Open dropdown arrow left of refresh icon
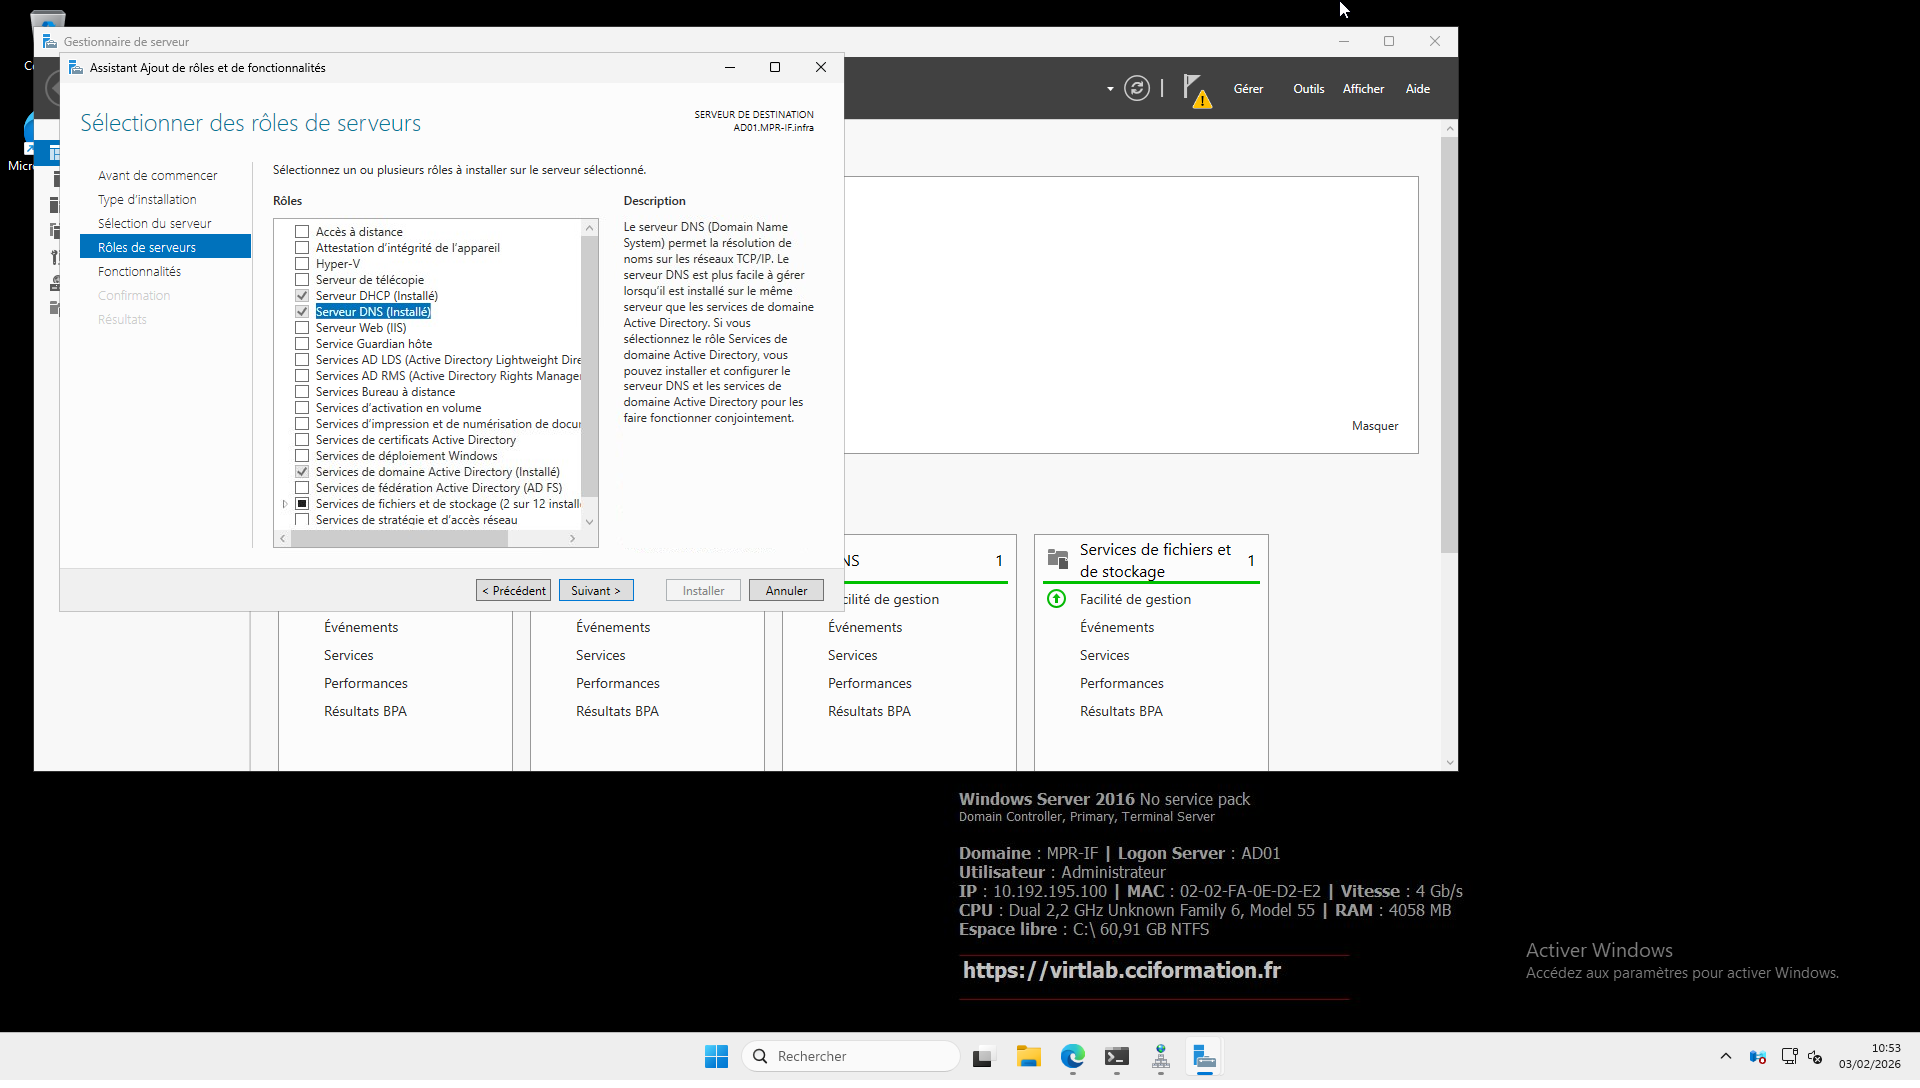The image size is (1920, 1088). (1110, 89)
